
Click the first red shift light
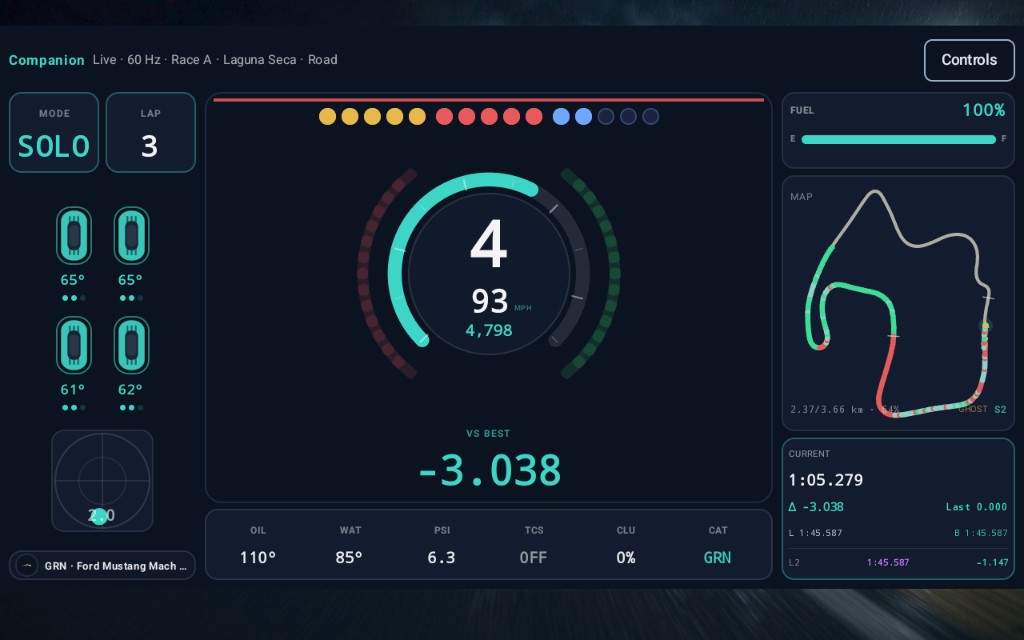point(444,116)
